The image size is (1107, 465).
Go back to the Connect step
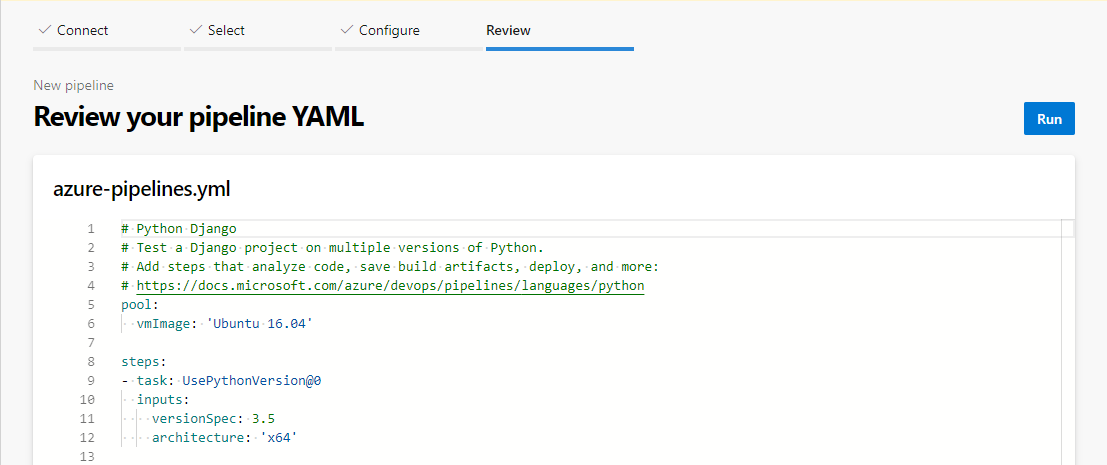click(82, 30)
